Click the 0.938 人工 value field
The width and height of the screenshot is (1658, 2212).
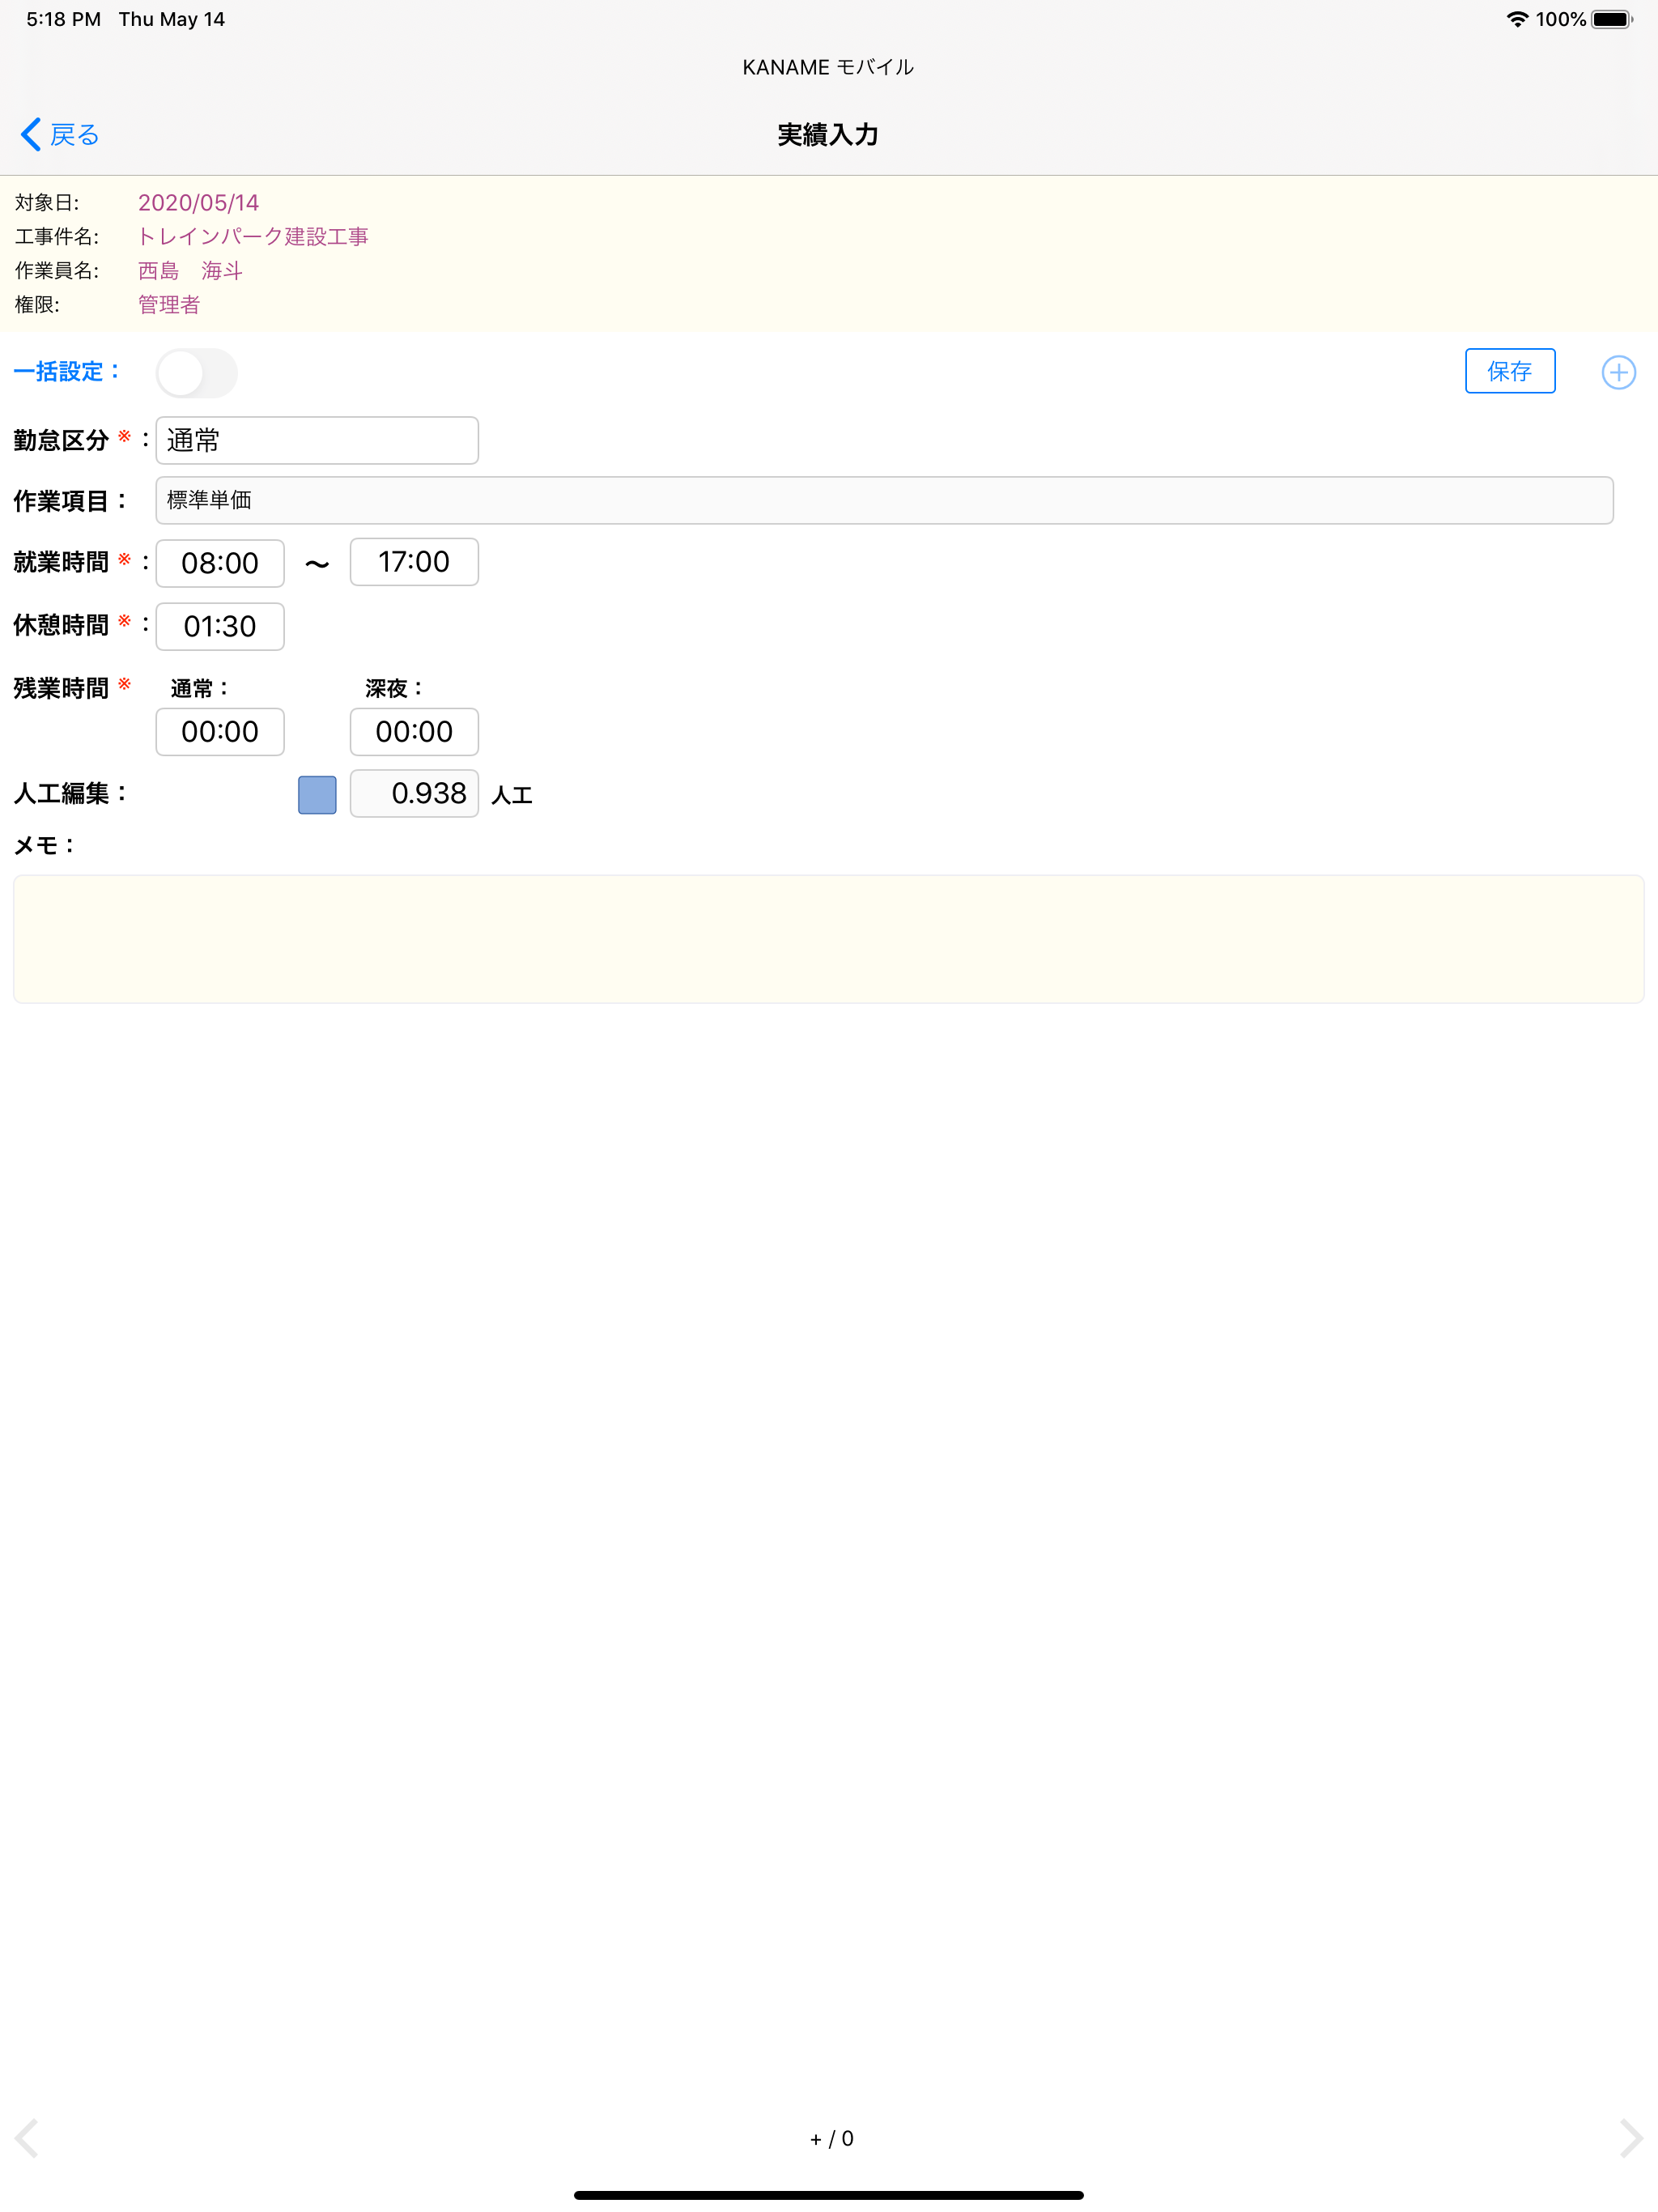point(414,794)
